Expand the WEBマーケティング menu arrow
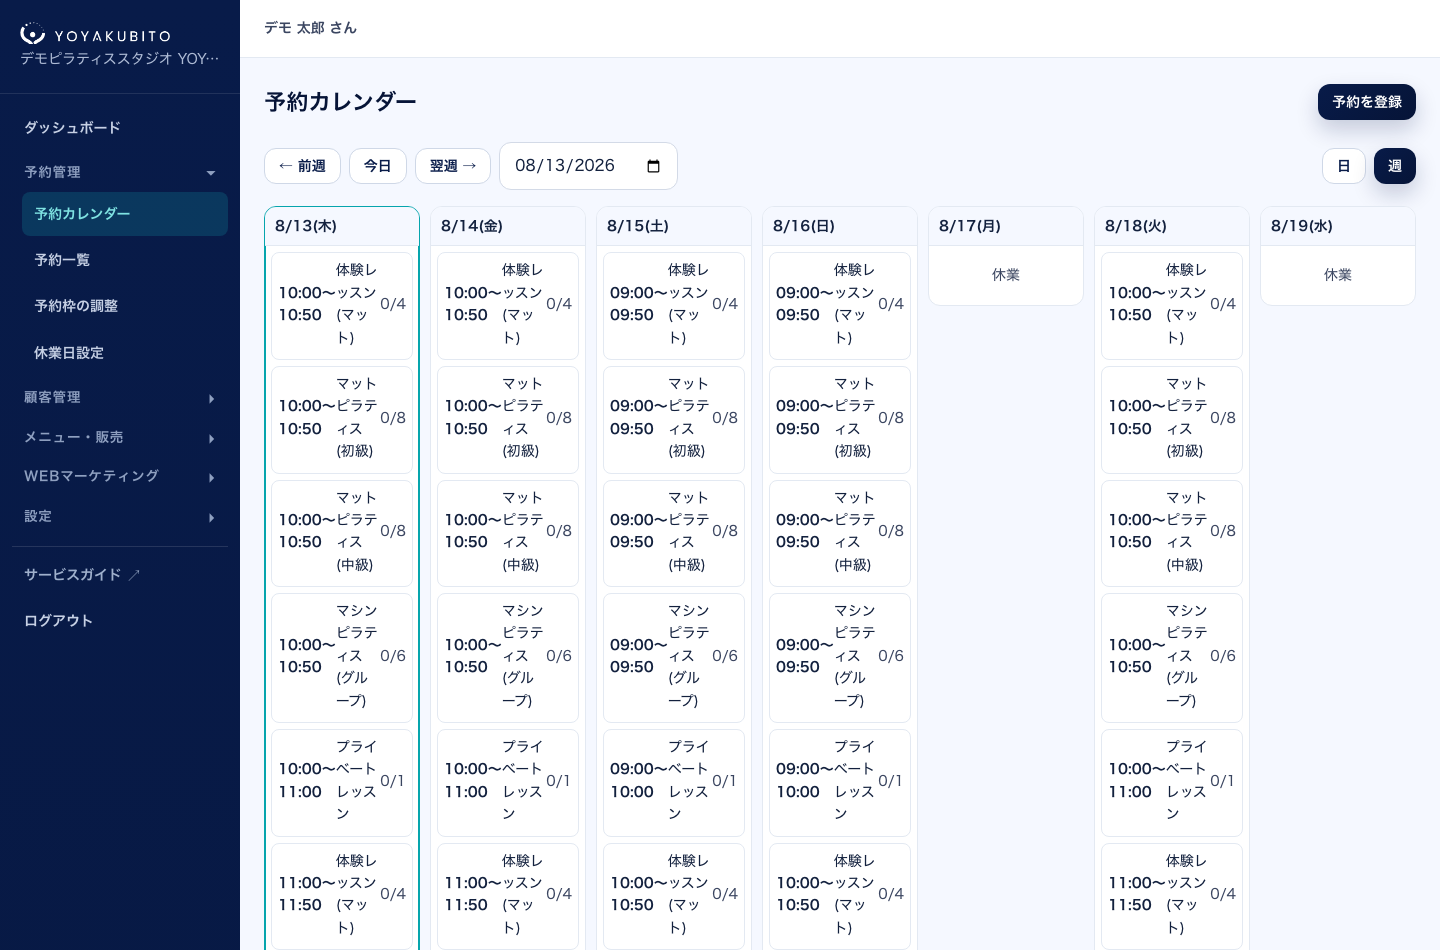The height and width of the screenshot is (950, 1440). pyautogui.click(x=211, y=478)
